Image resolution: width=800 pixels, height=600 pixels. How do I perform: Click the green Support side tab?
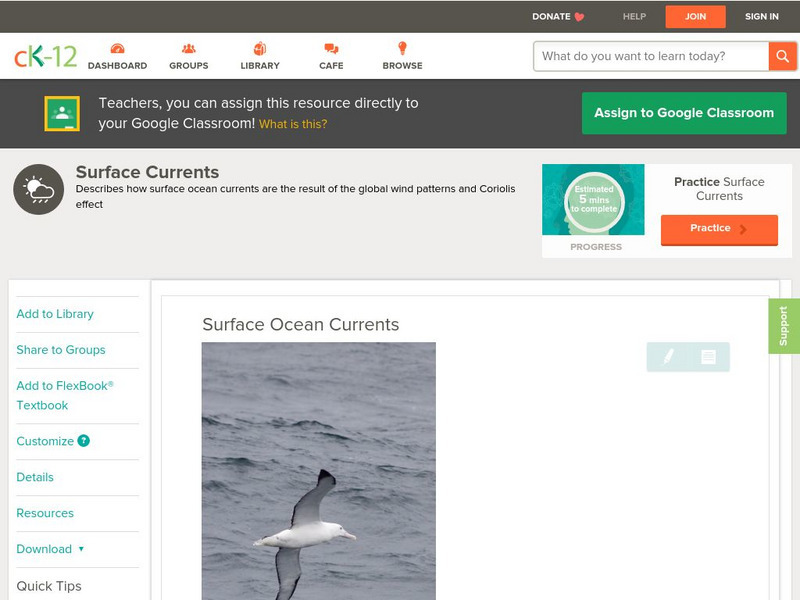[x=784, y=326]
